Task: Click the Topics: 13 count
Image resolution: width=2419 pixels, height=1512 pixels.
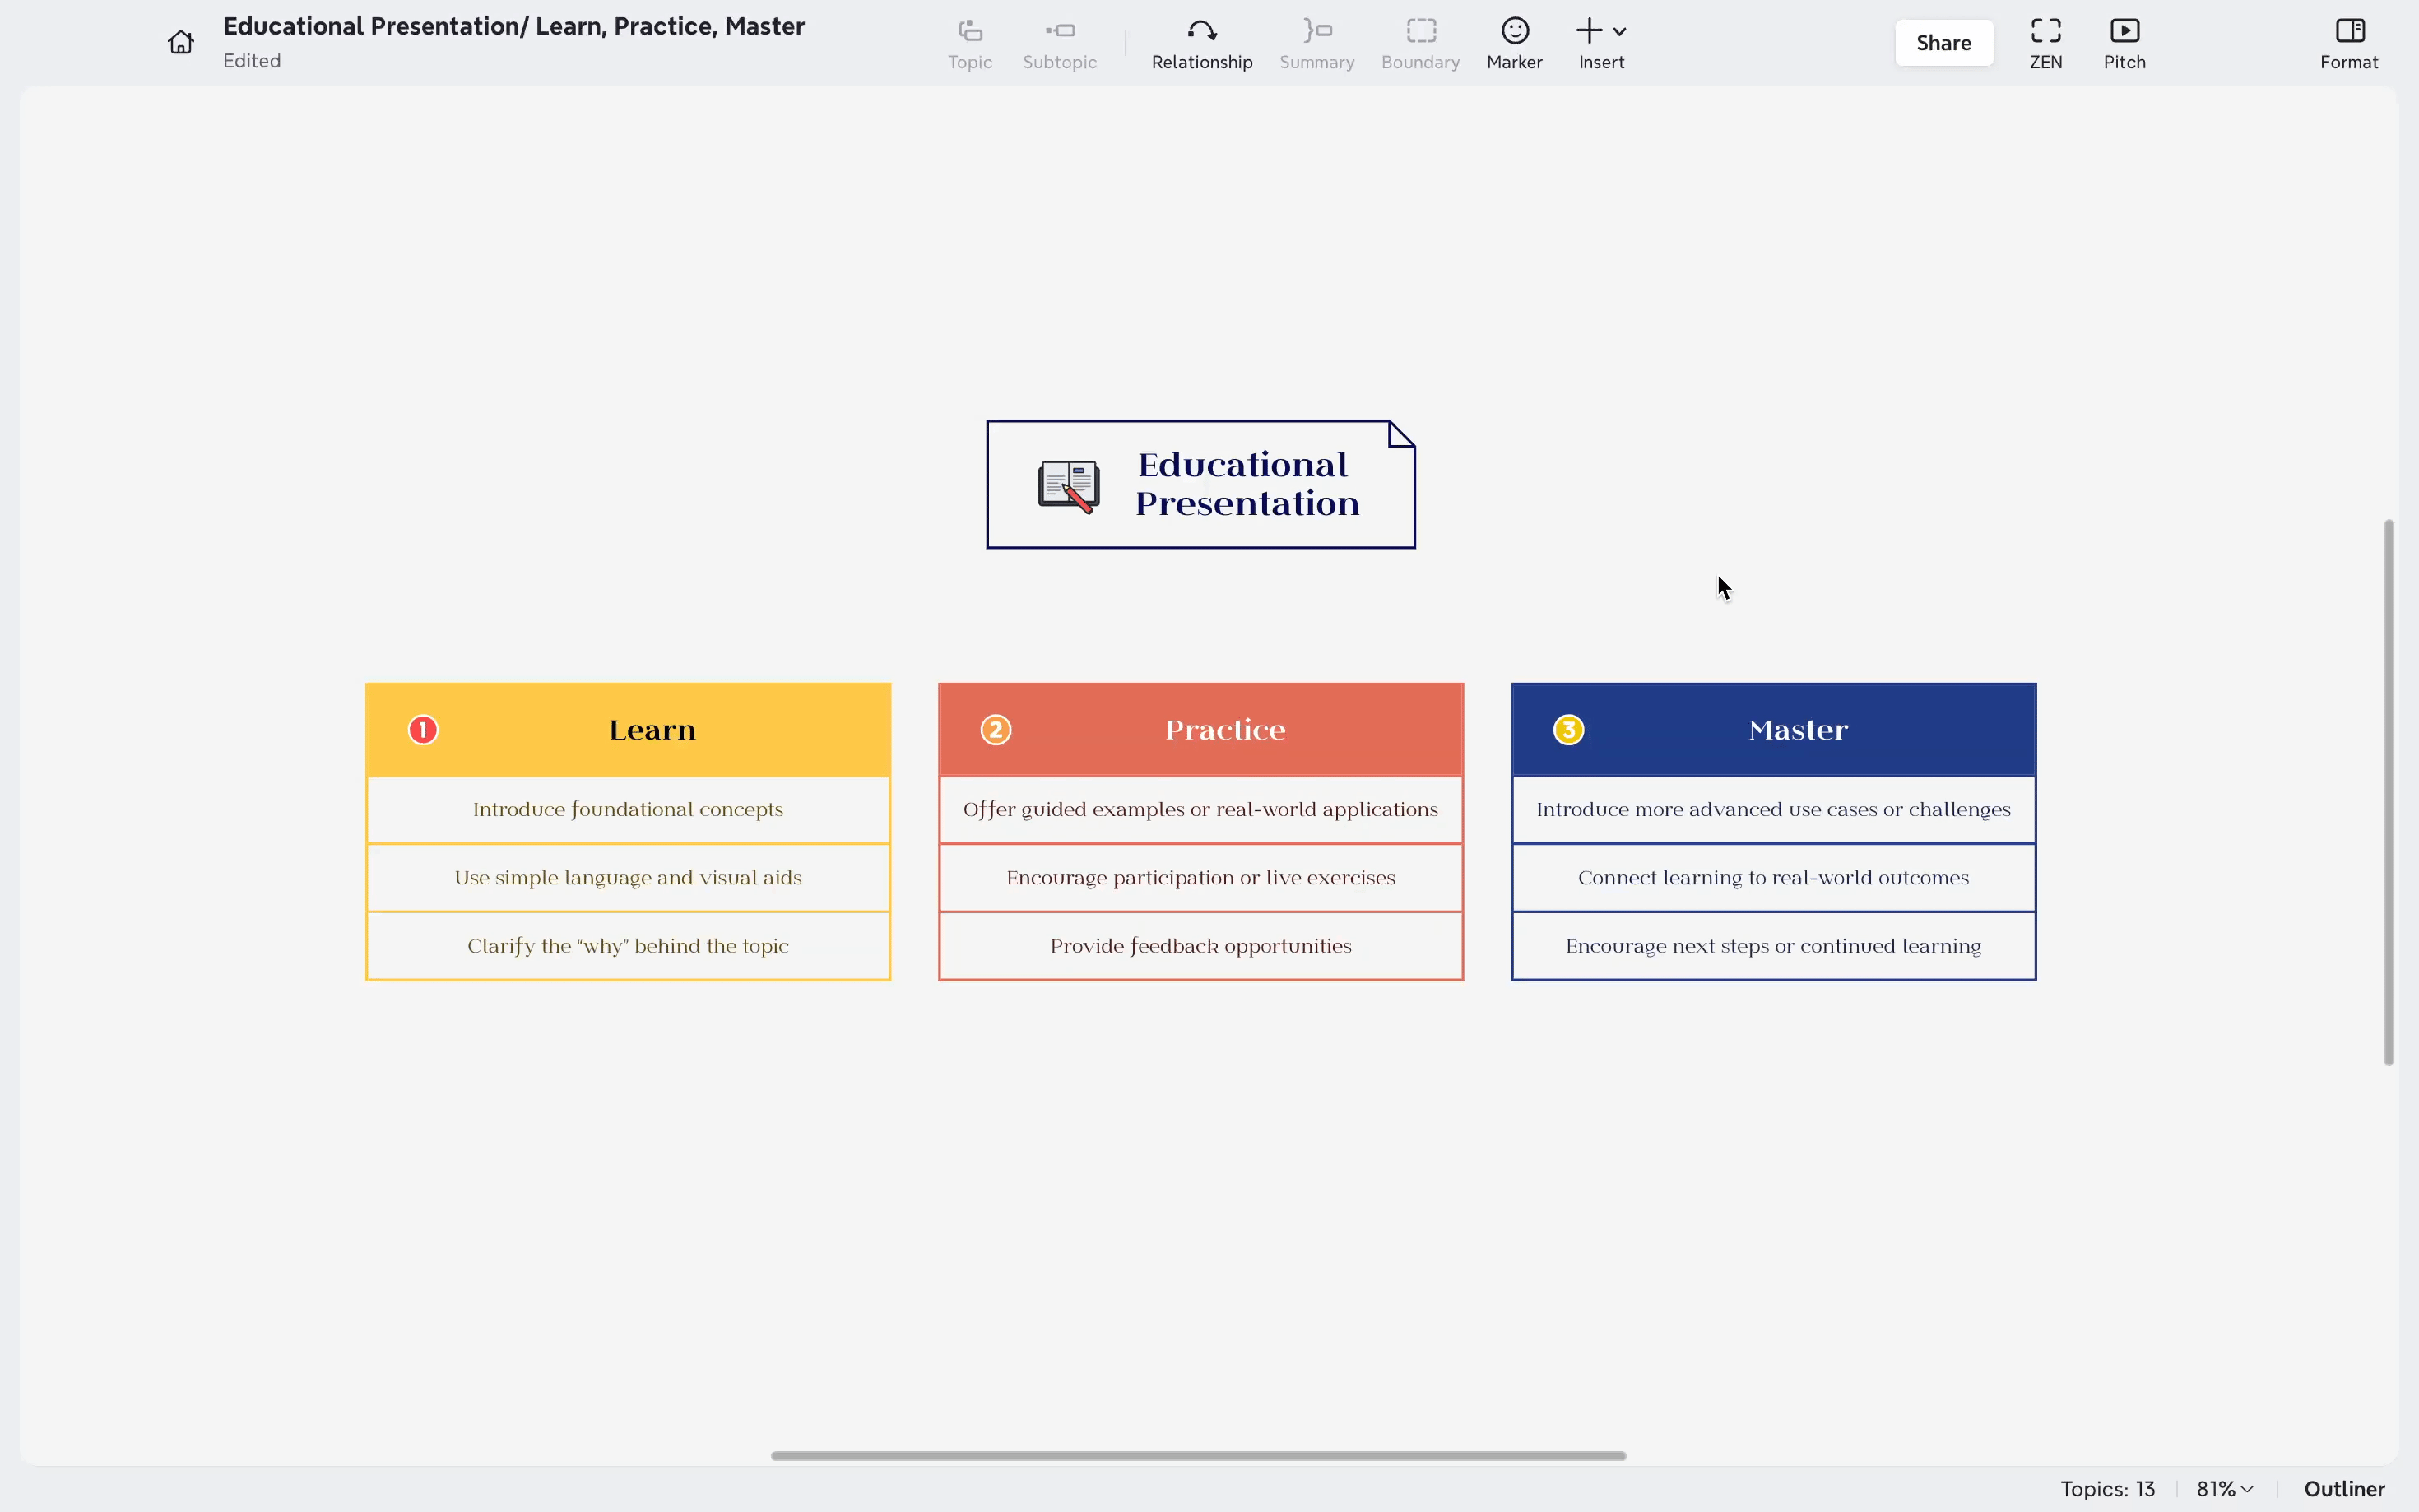Action: tap(2106, 1489)
